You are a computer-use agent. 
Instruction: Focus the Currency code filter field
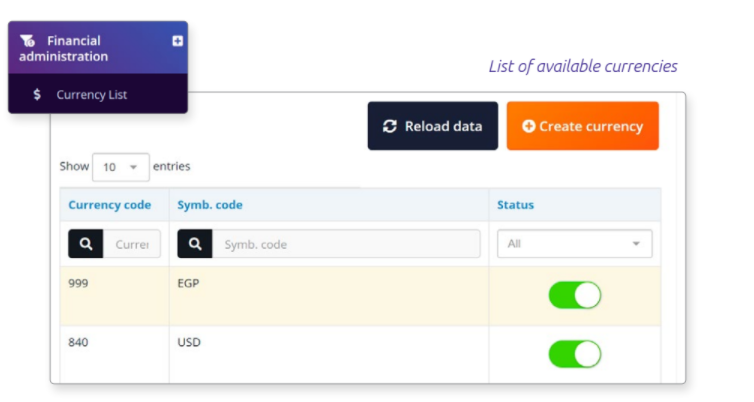pos(130,244)
